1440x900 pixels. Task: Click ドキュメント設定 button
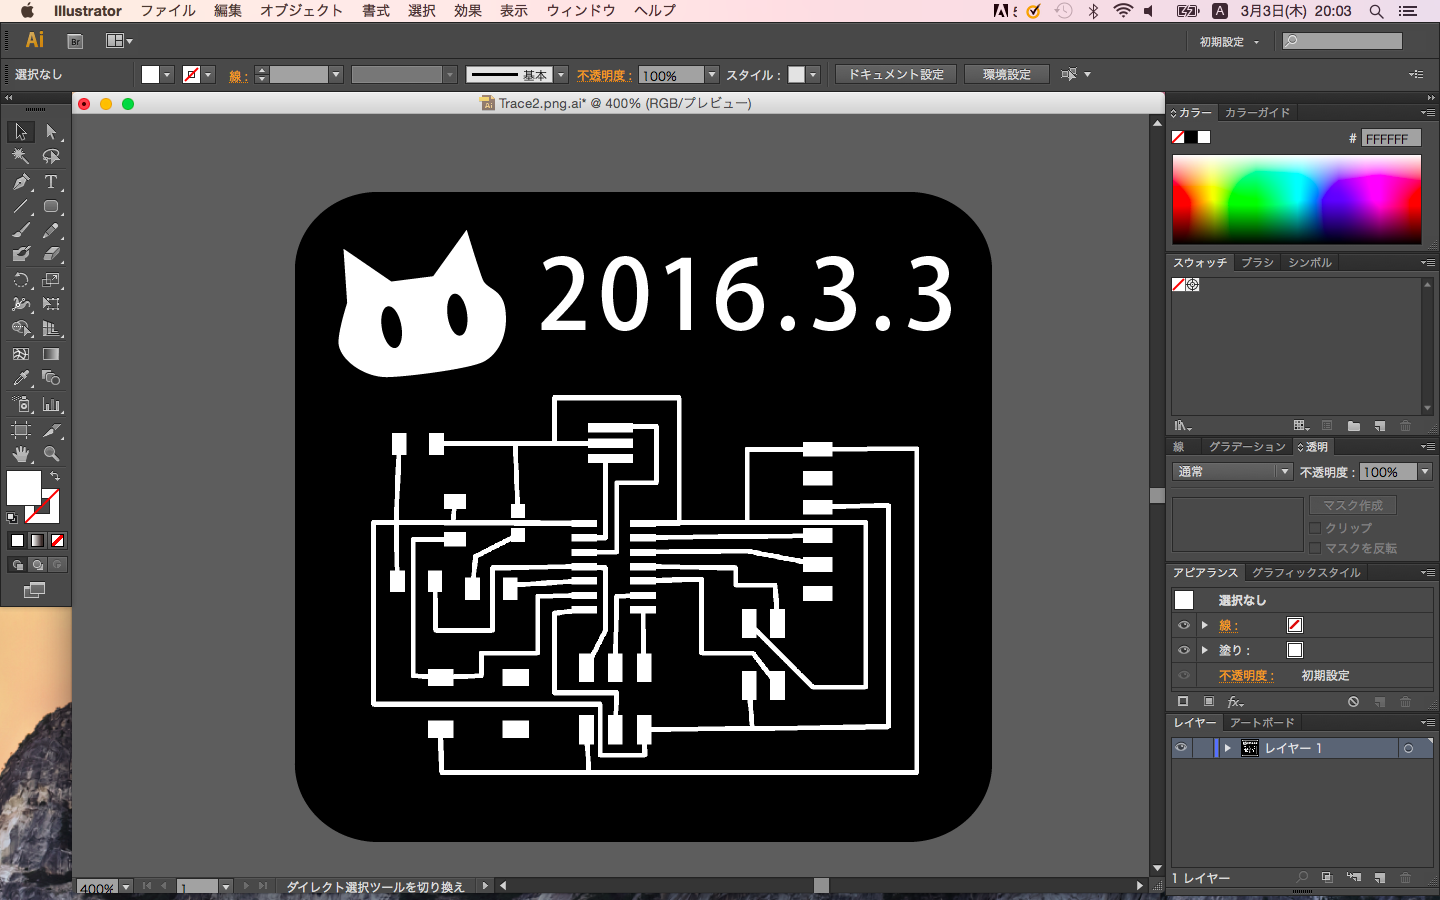click(x=896, y=75)
